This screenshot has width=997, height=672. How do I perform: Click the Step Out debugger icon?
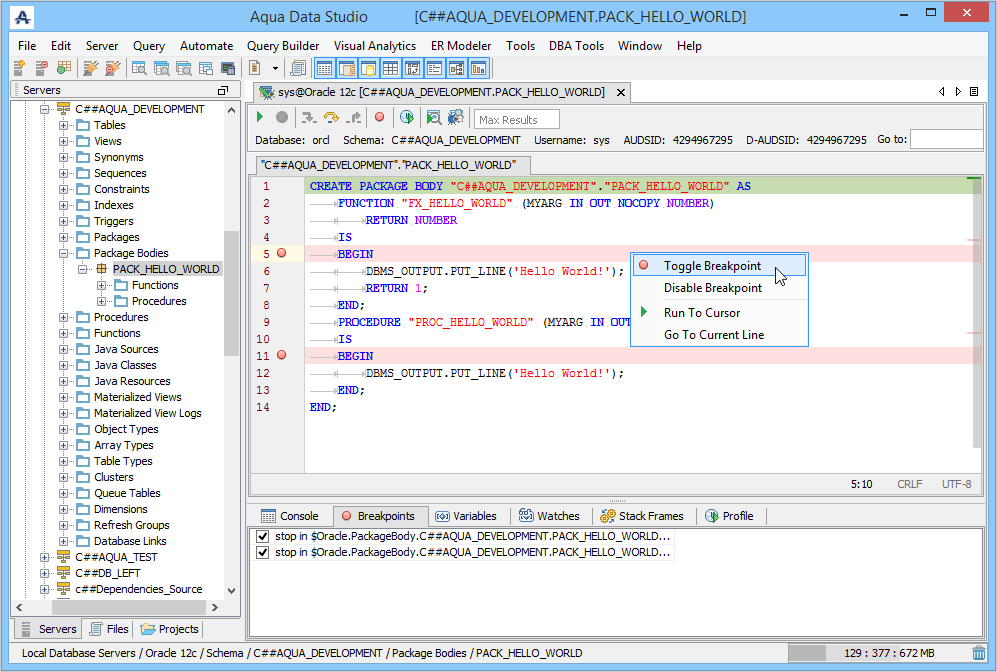tap(353, 118)
